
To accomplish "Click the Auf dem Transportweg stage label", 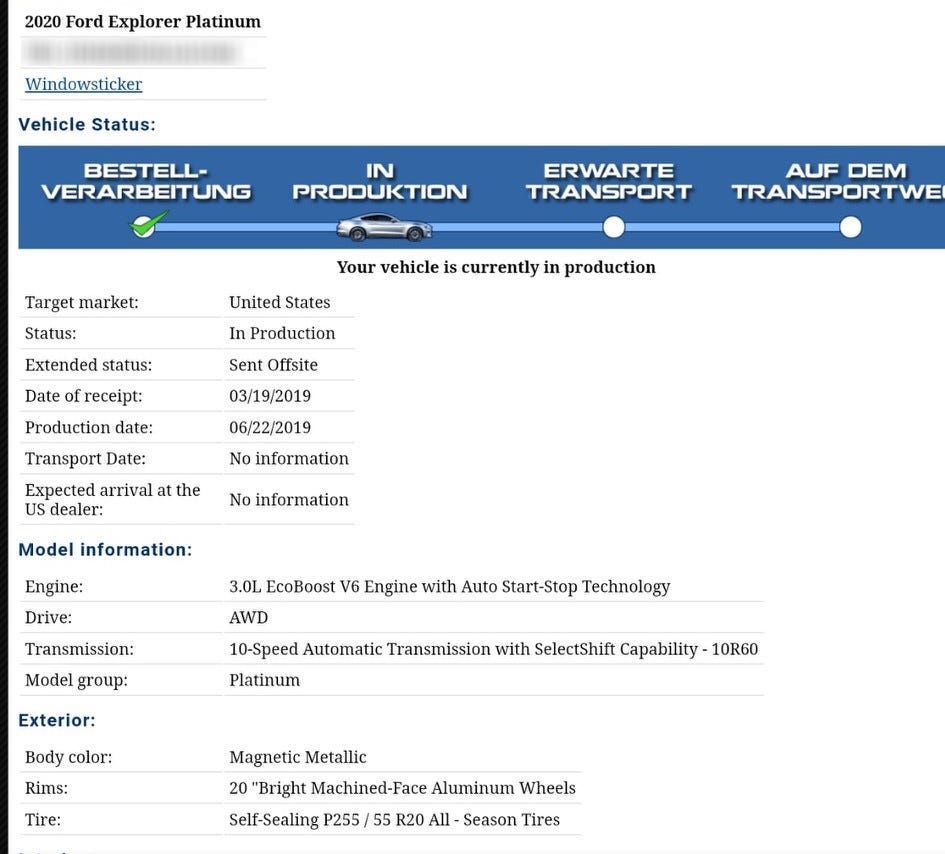I will [x=838, y=181].
